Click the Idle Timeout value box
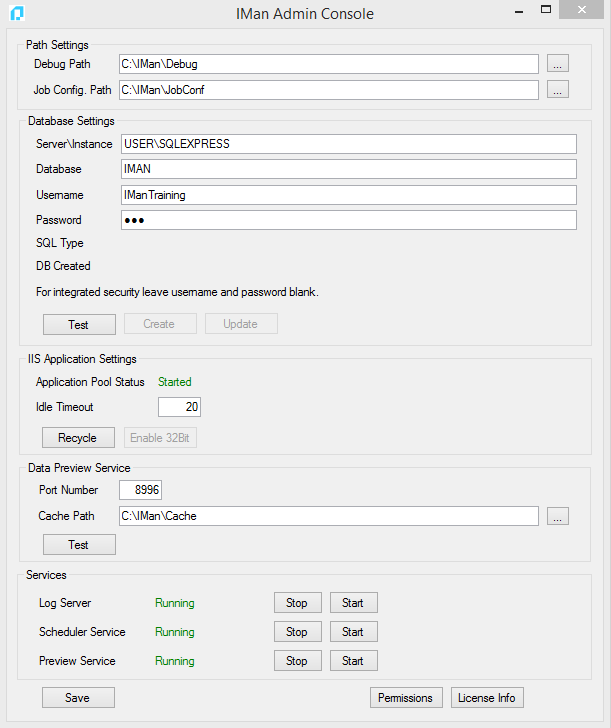This screenshot has height=728, width=611. click(x=180, y=407)
